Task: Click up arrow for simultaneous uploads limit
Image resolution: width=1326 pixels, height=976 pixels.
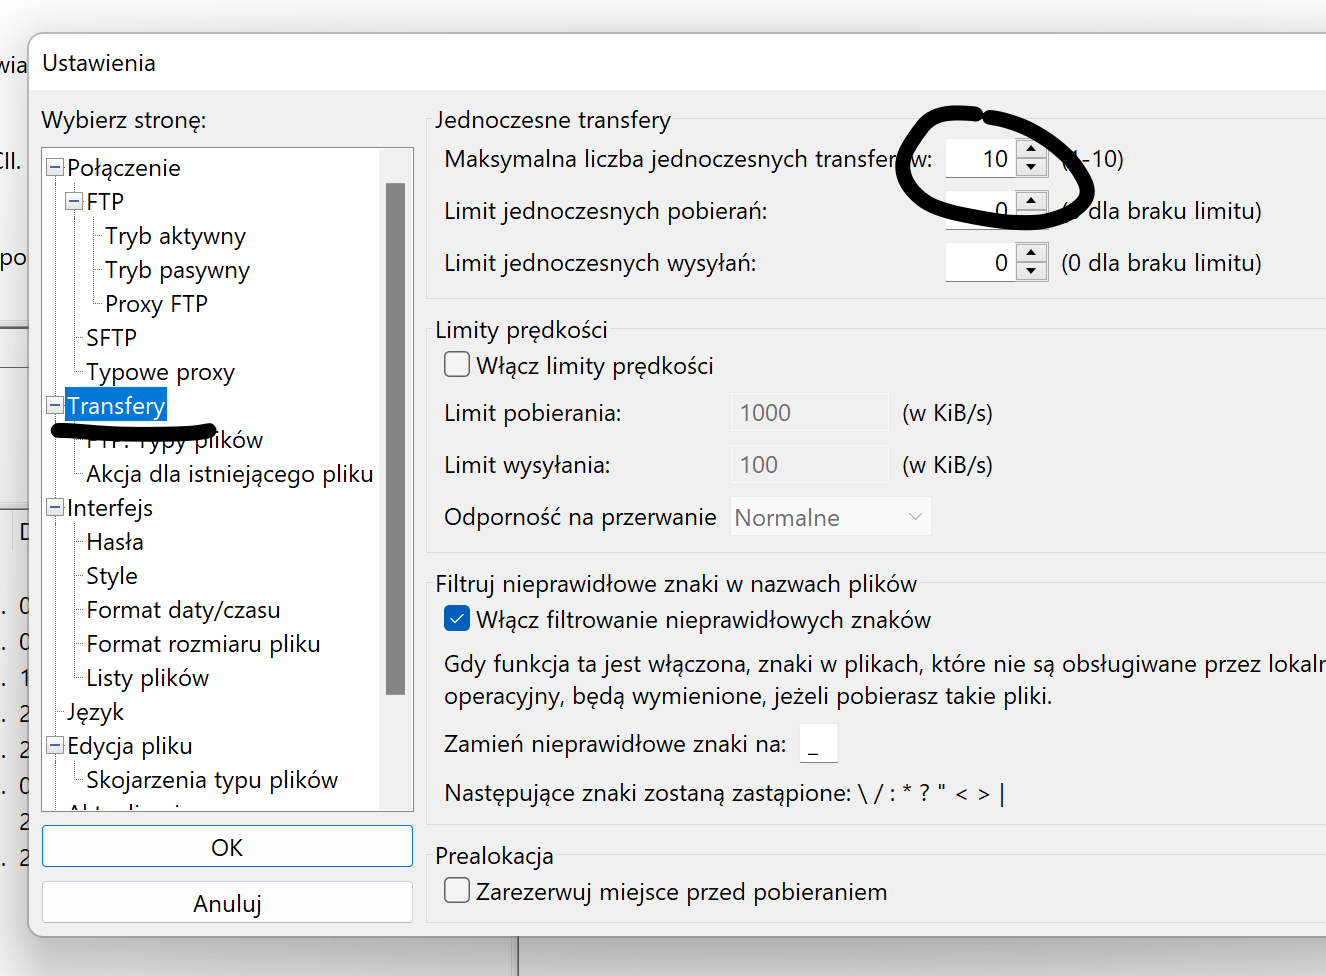Action: point(1031,253)
